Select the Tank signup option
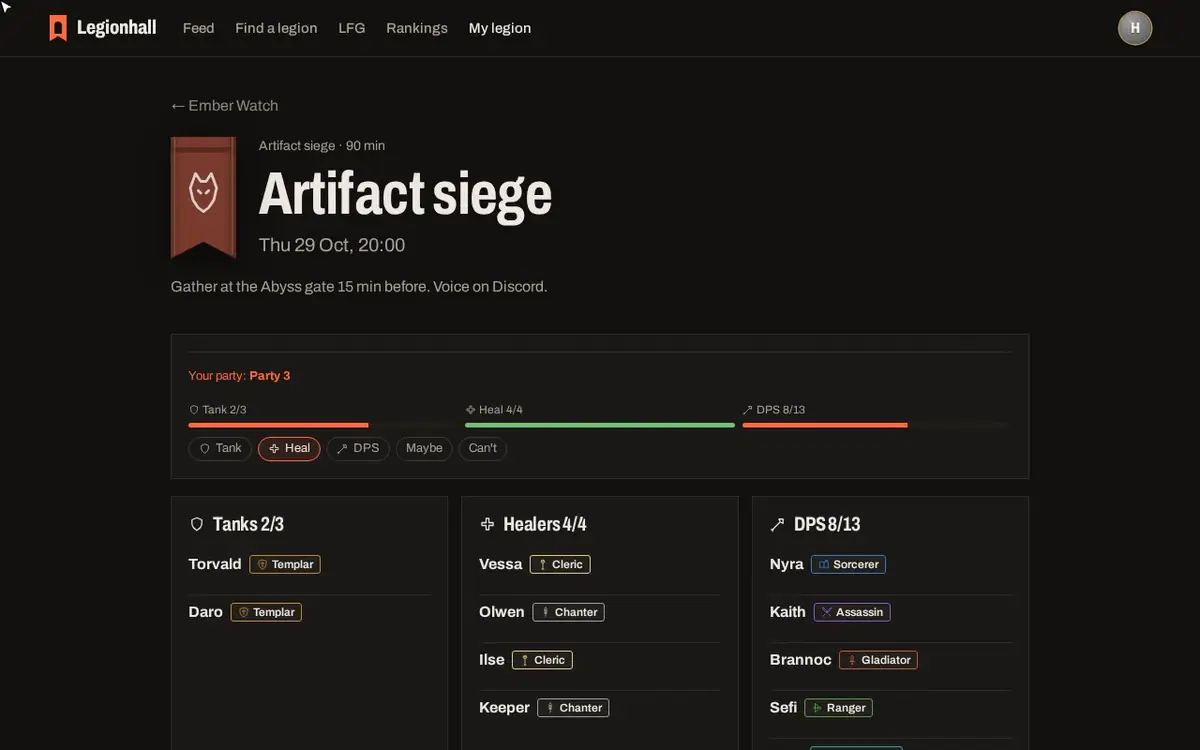1200x750 pixels. [x=220, y=448]
